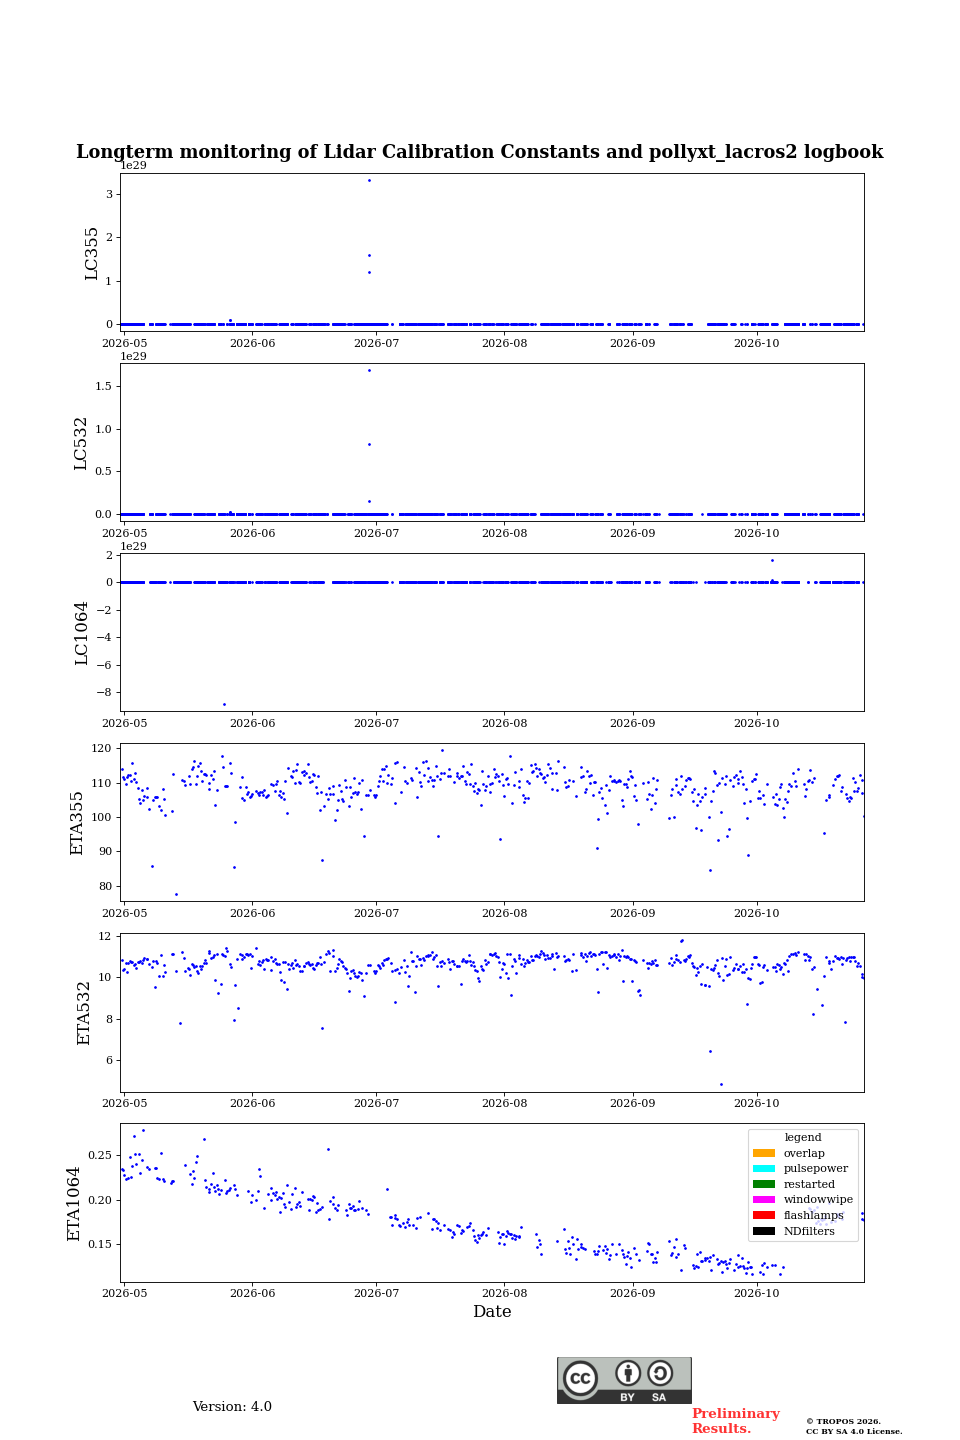Click the BY attribution person icon
The width and height of the screenshot is (960, 1440).
(x=628, y=1373)
